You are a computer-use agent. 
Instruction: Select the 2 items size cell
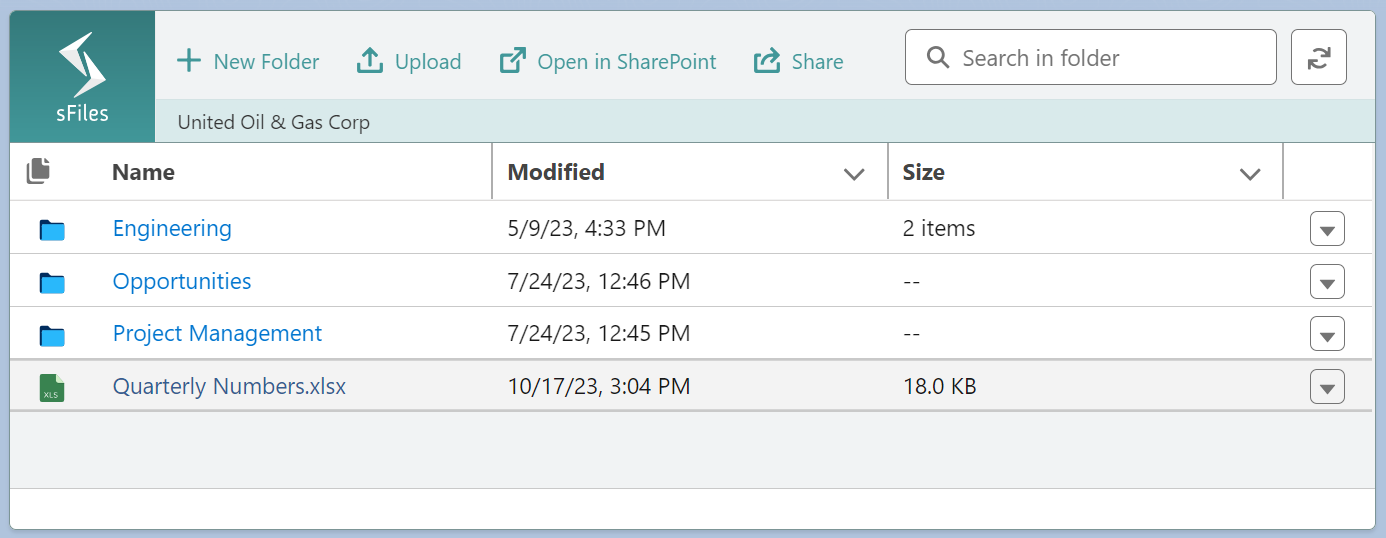(939, 228)
